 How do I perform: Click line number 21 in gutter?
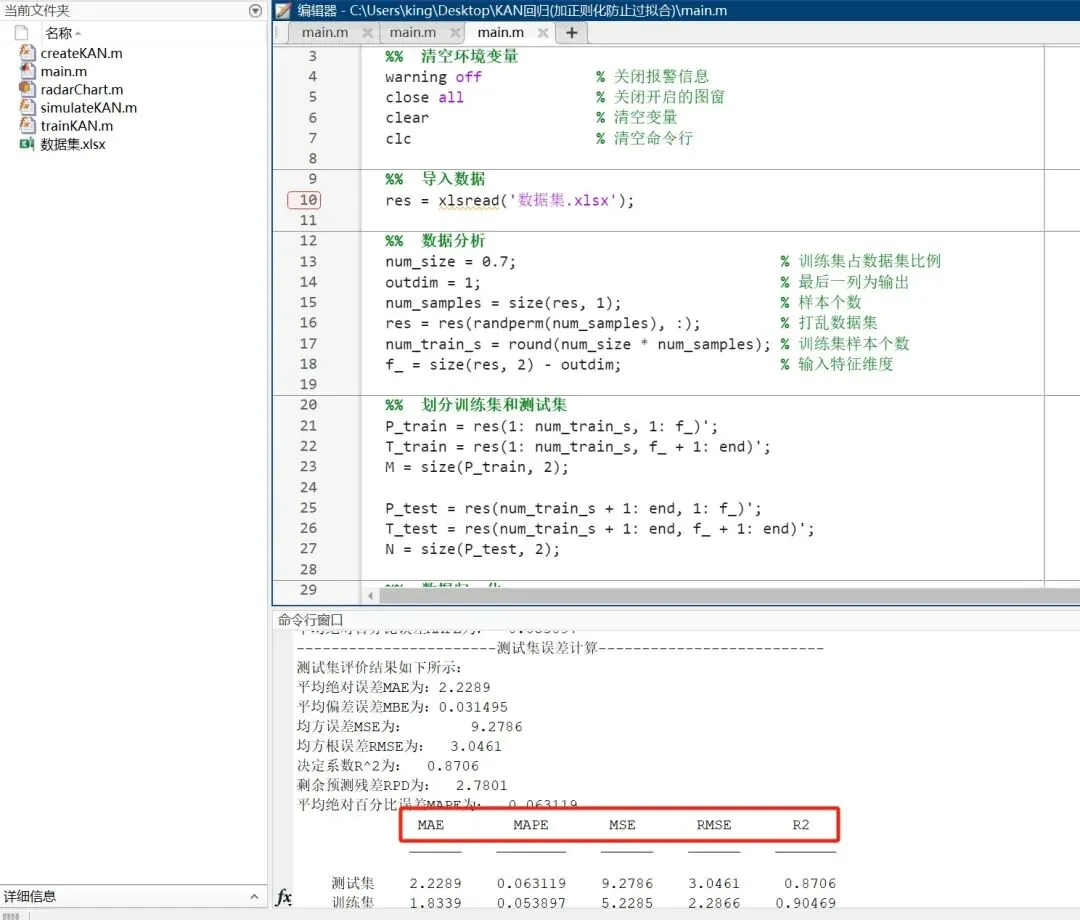pos(308,426)
